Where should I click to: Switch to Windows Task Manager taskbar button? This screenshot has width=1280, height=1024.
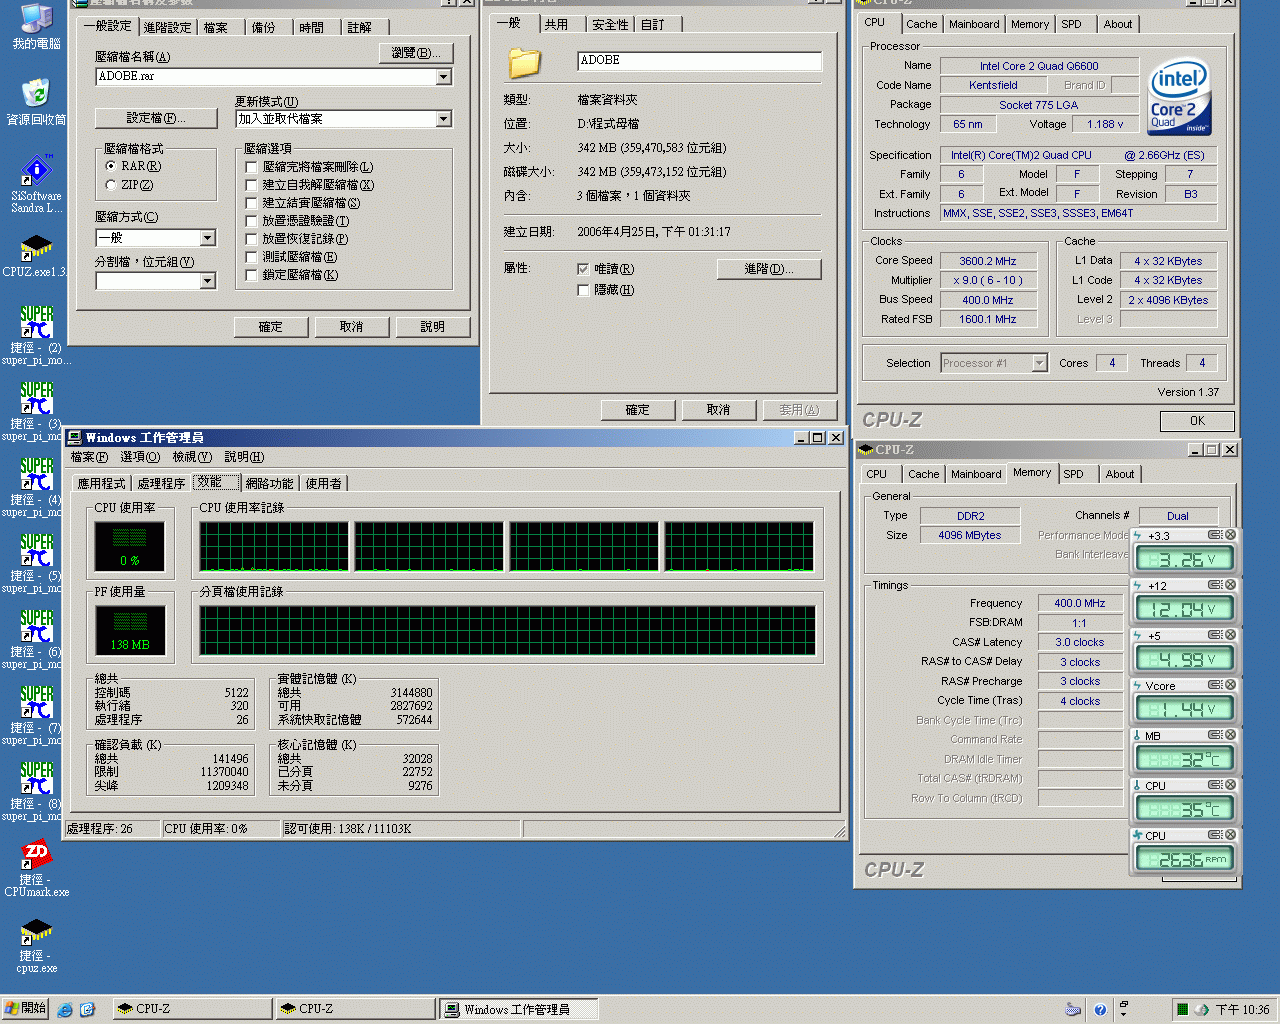[518, 1010]
